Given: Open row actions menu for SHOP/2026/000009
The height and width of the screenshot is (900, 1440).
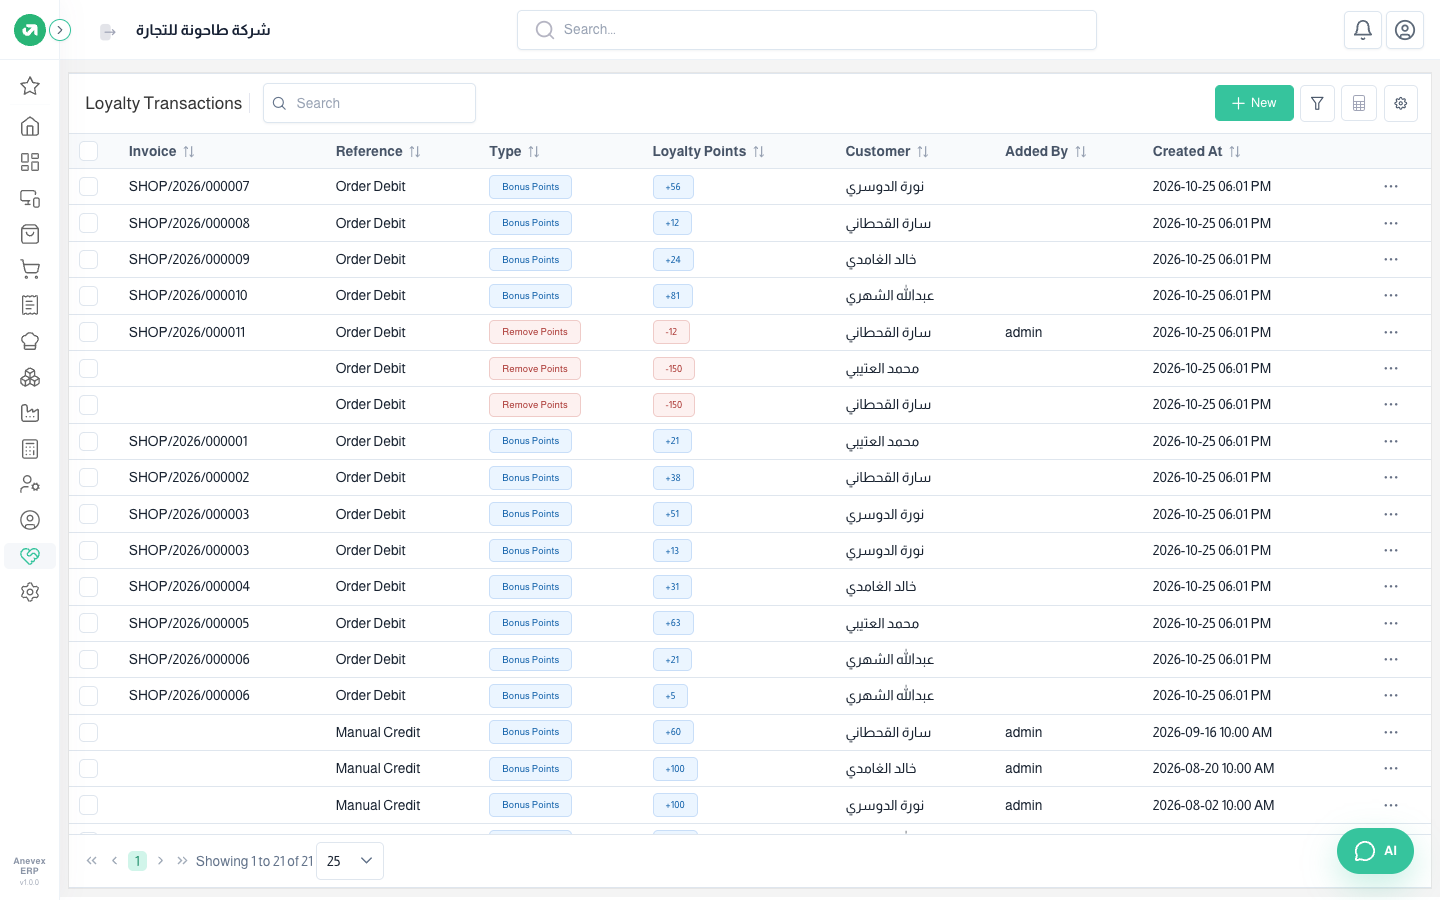Looking at the screenshot, I should (x=1391, y=259).
